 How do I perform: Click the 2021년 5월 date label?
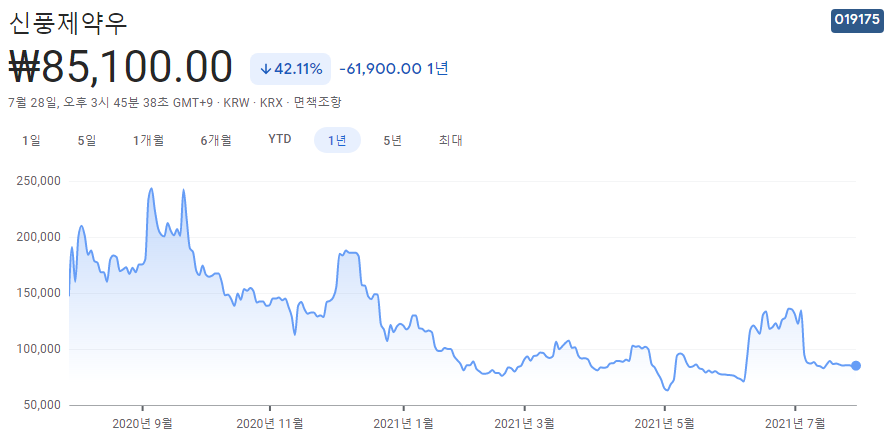click(665, 423)
